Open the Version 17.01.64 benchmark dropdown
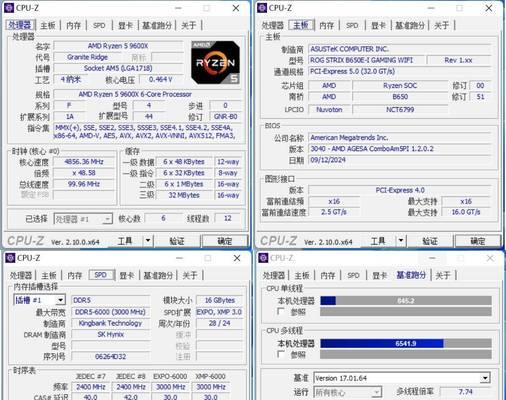The width and height of the screenshot is (506, 400). 402,378
